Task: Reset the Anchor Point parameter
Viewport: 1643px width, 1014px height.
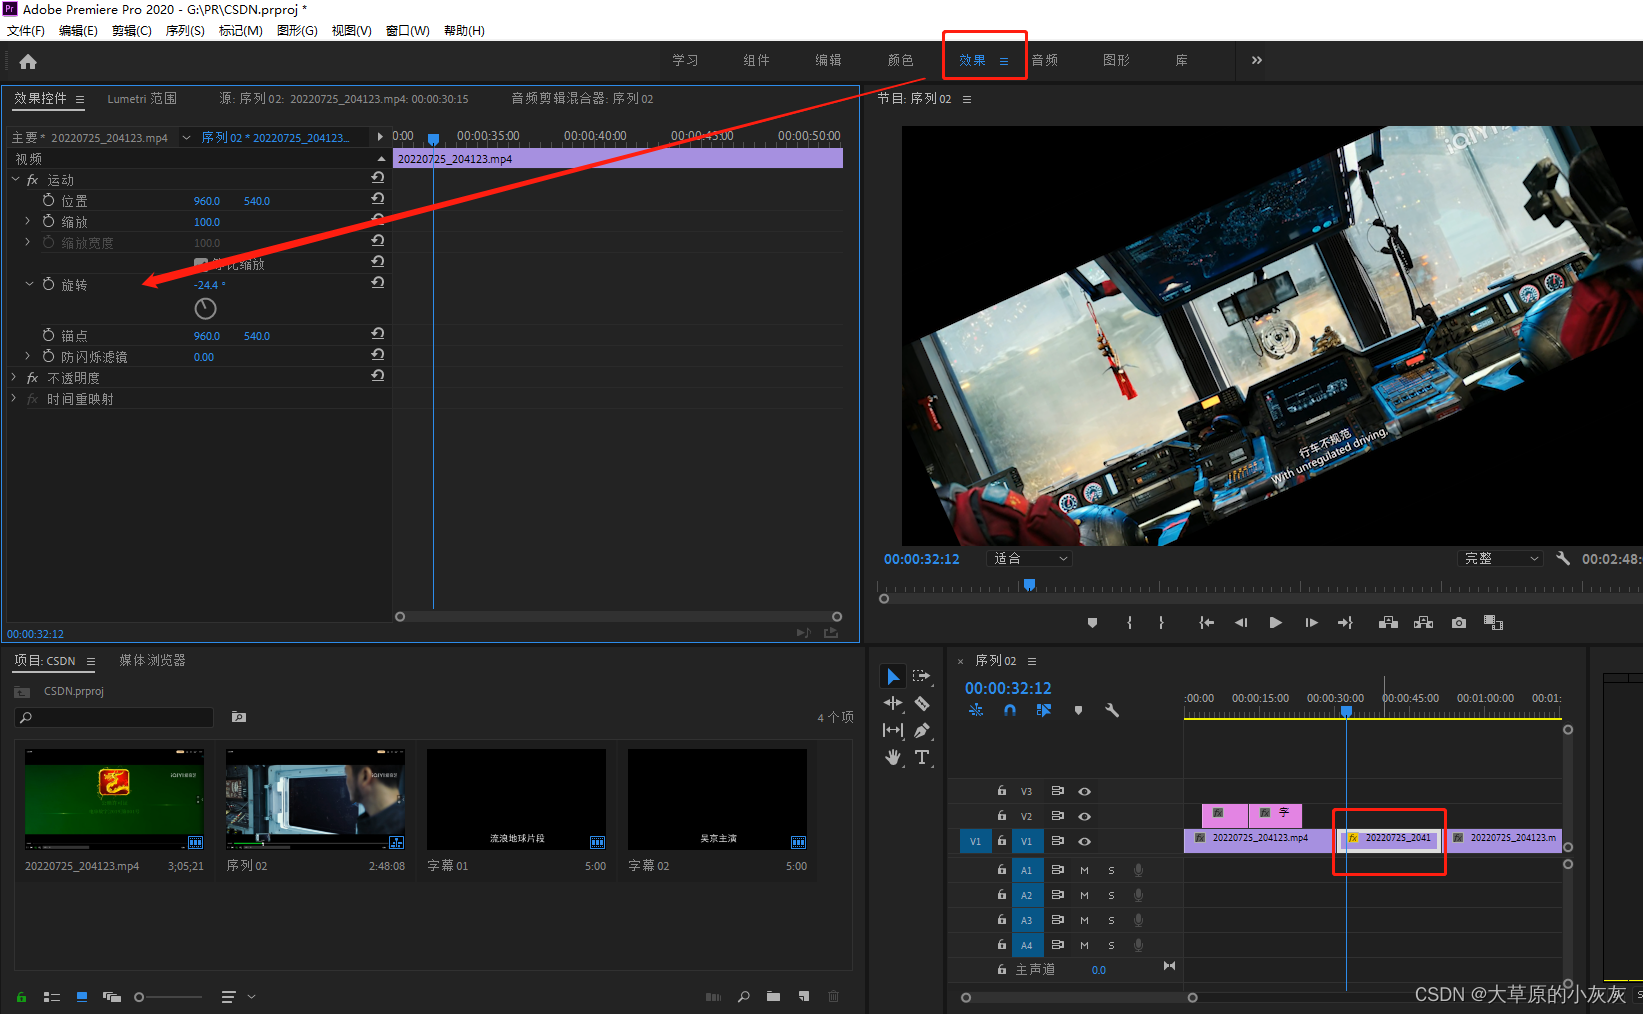Action: click(x=378, y=334)
